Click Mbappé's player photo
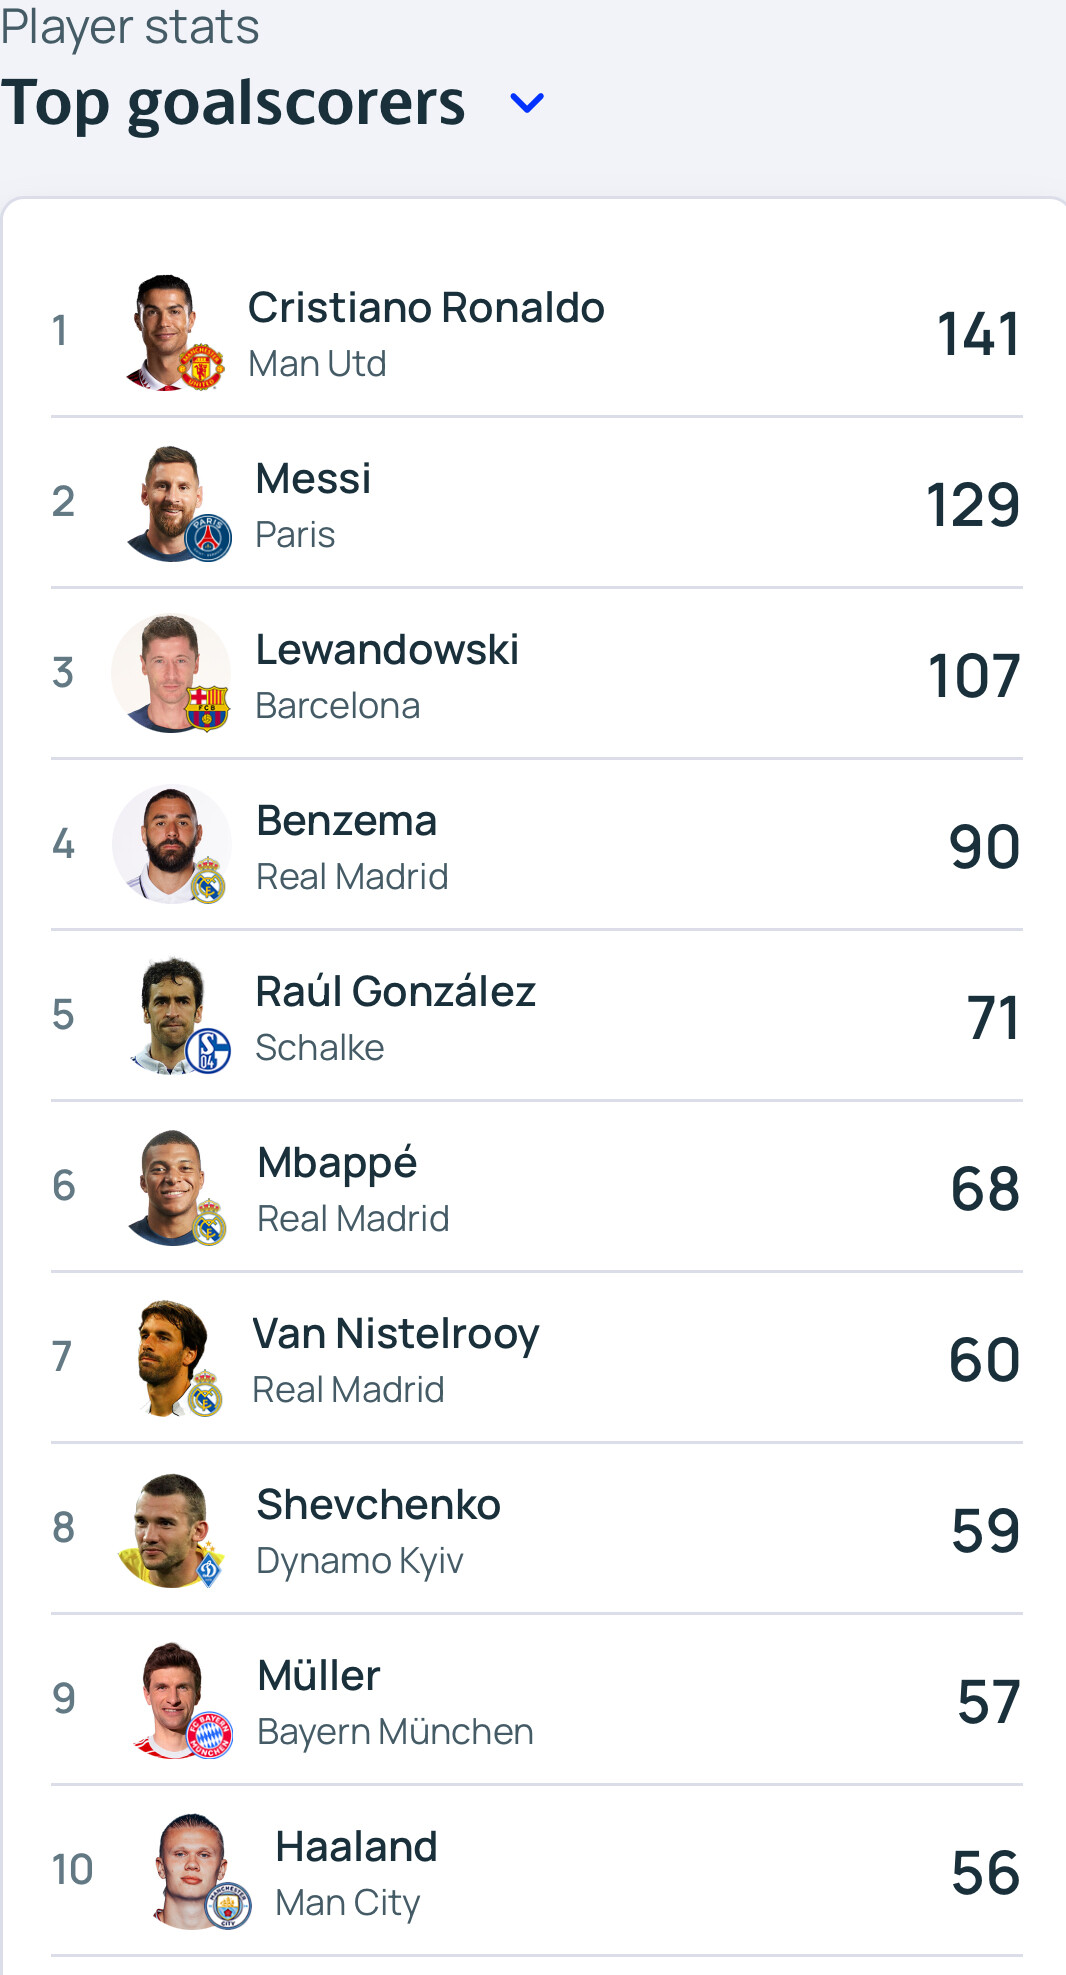Image resolution: width=1066 pixels, height=1975 pixels. [x=170, y=1185]
